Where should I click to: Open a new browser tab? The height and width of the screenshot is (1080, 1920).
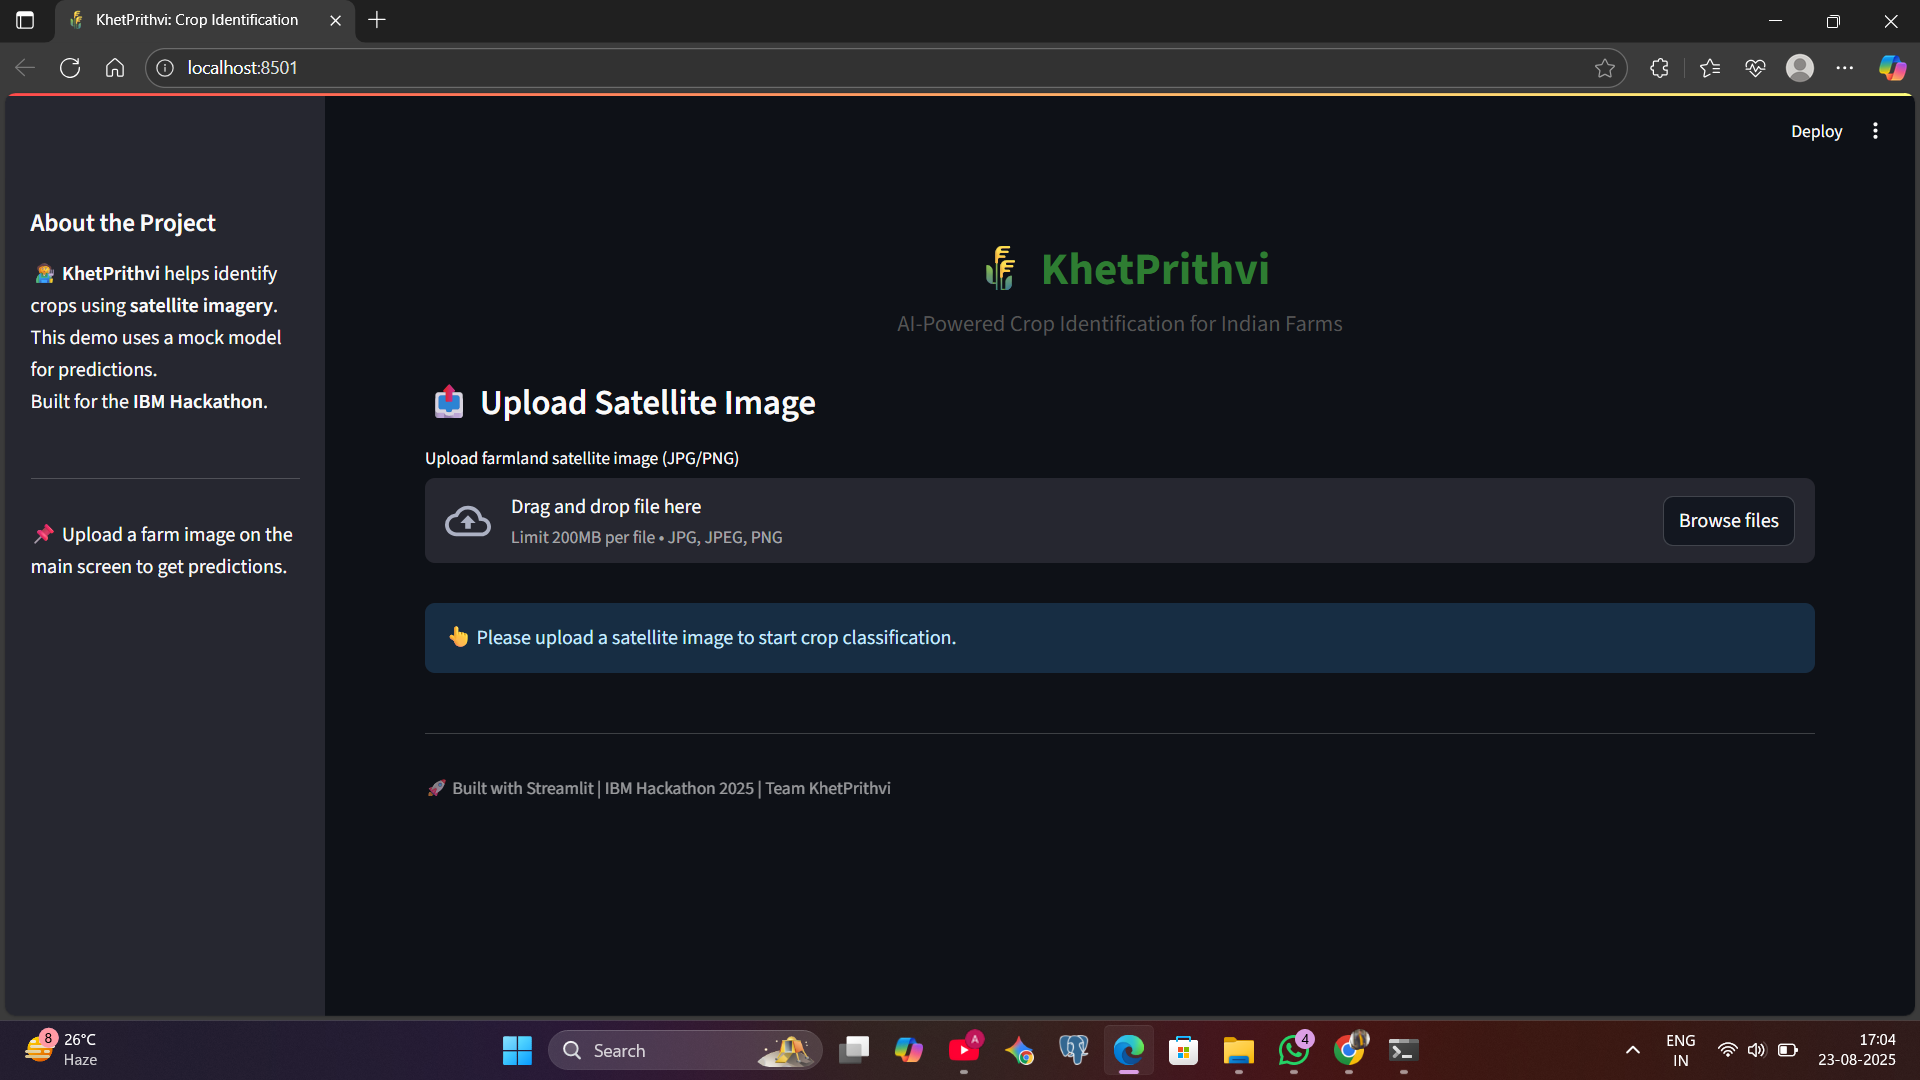(x=377, y=20)
